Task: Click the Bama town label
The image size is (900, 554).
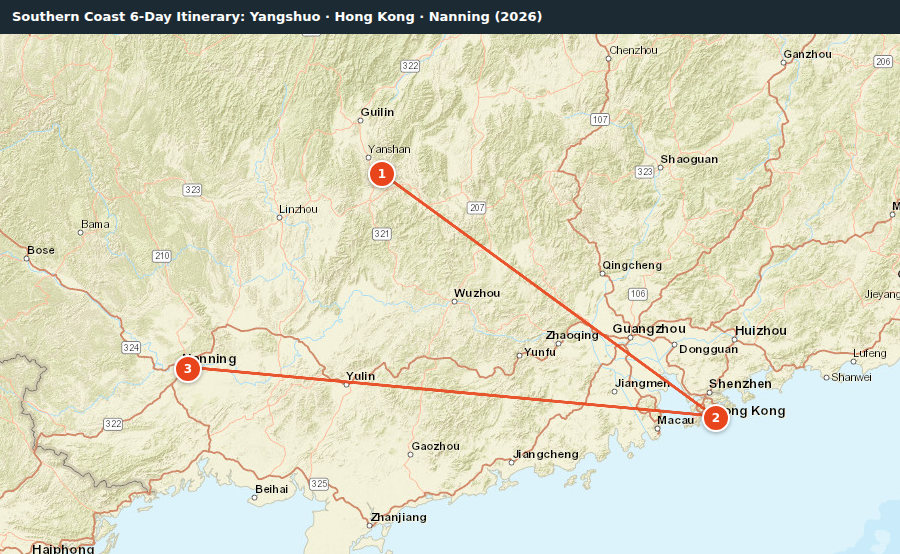Action: (x=95, y=224)
